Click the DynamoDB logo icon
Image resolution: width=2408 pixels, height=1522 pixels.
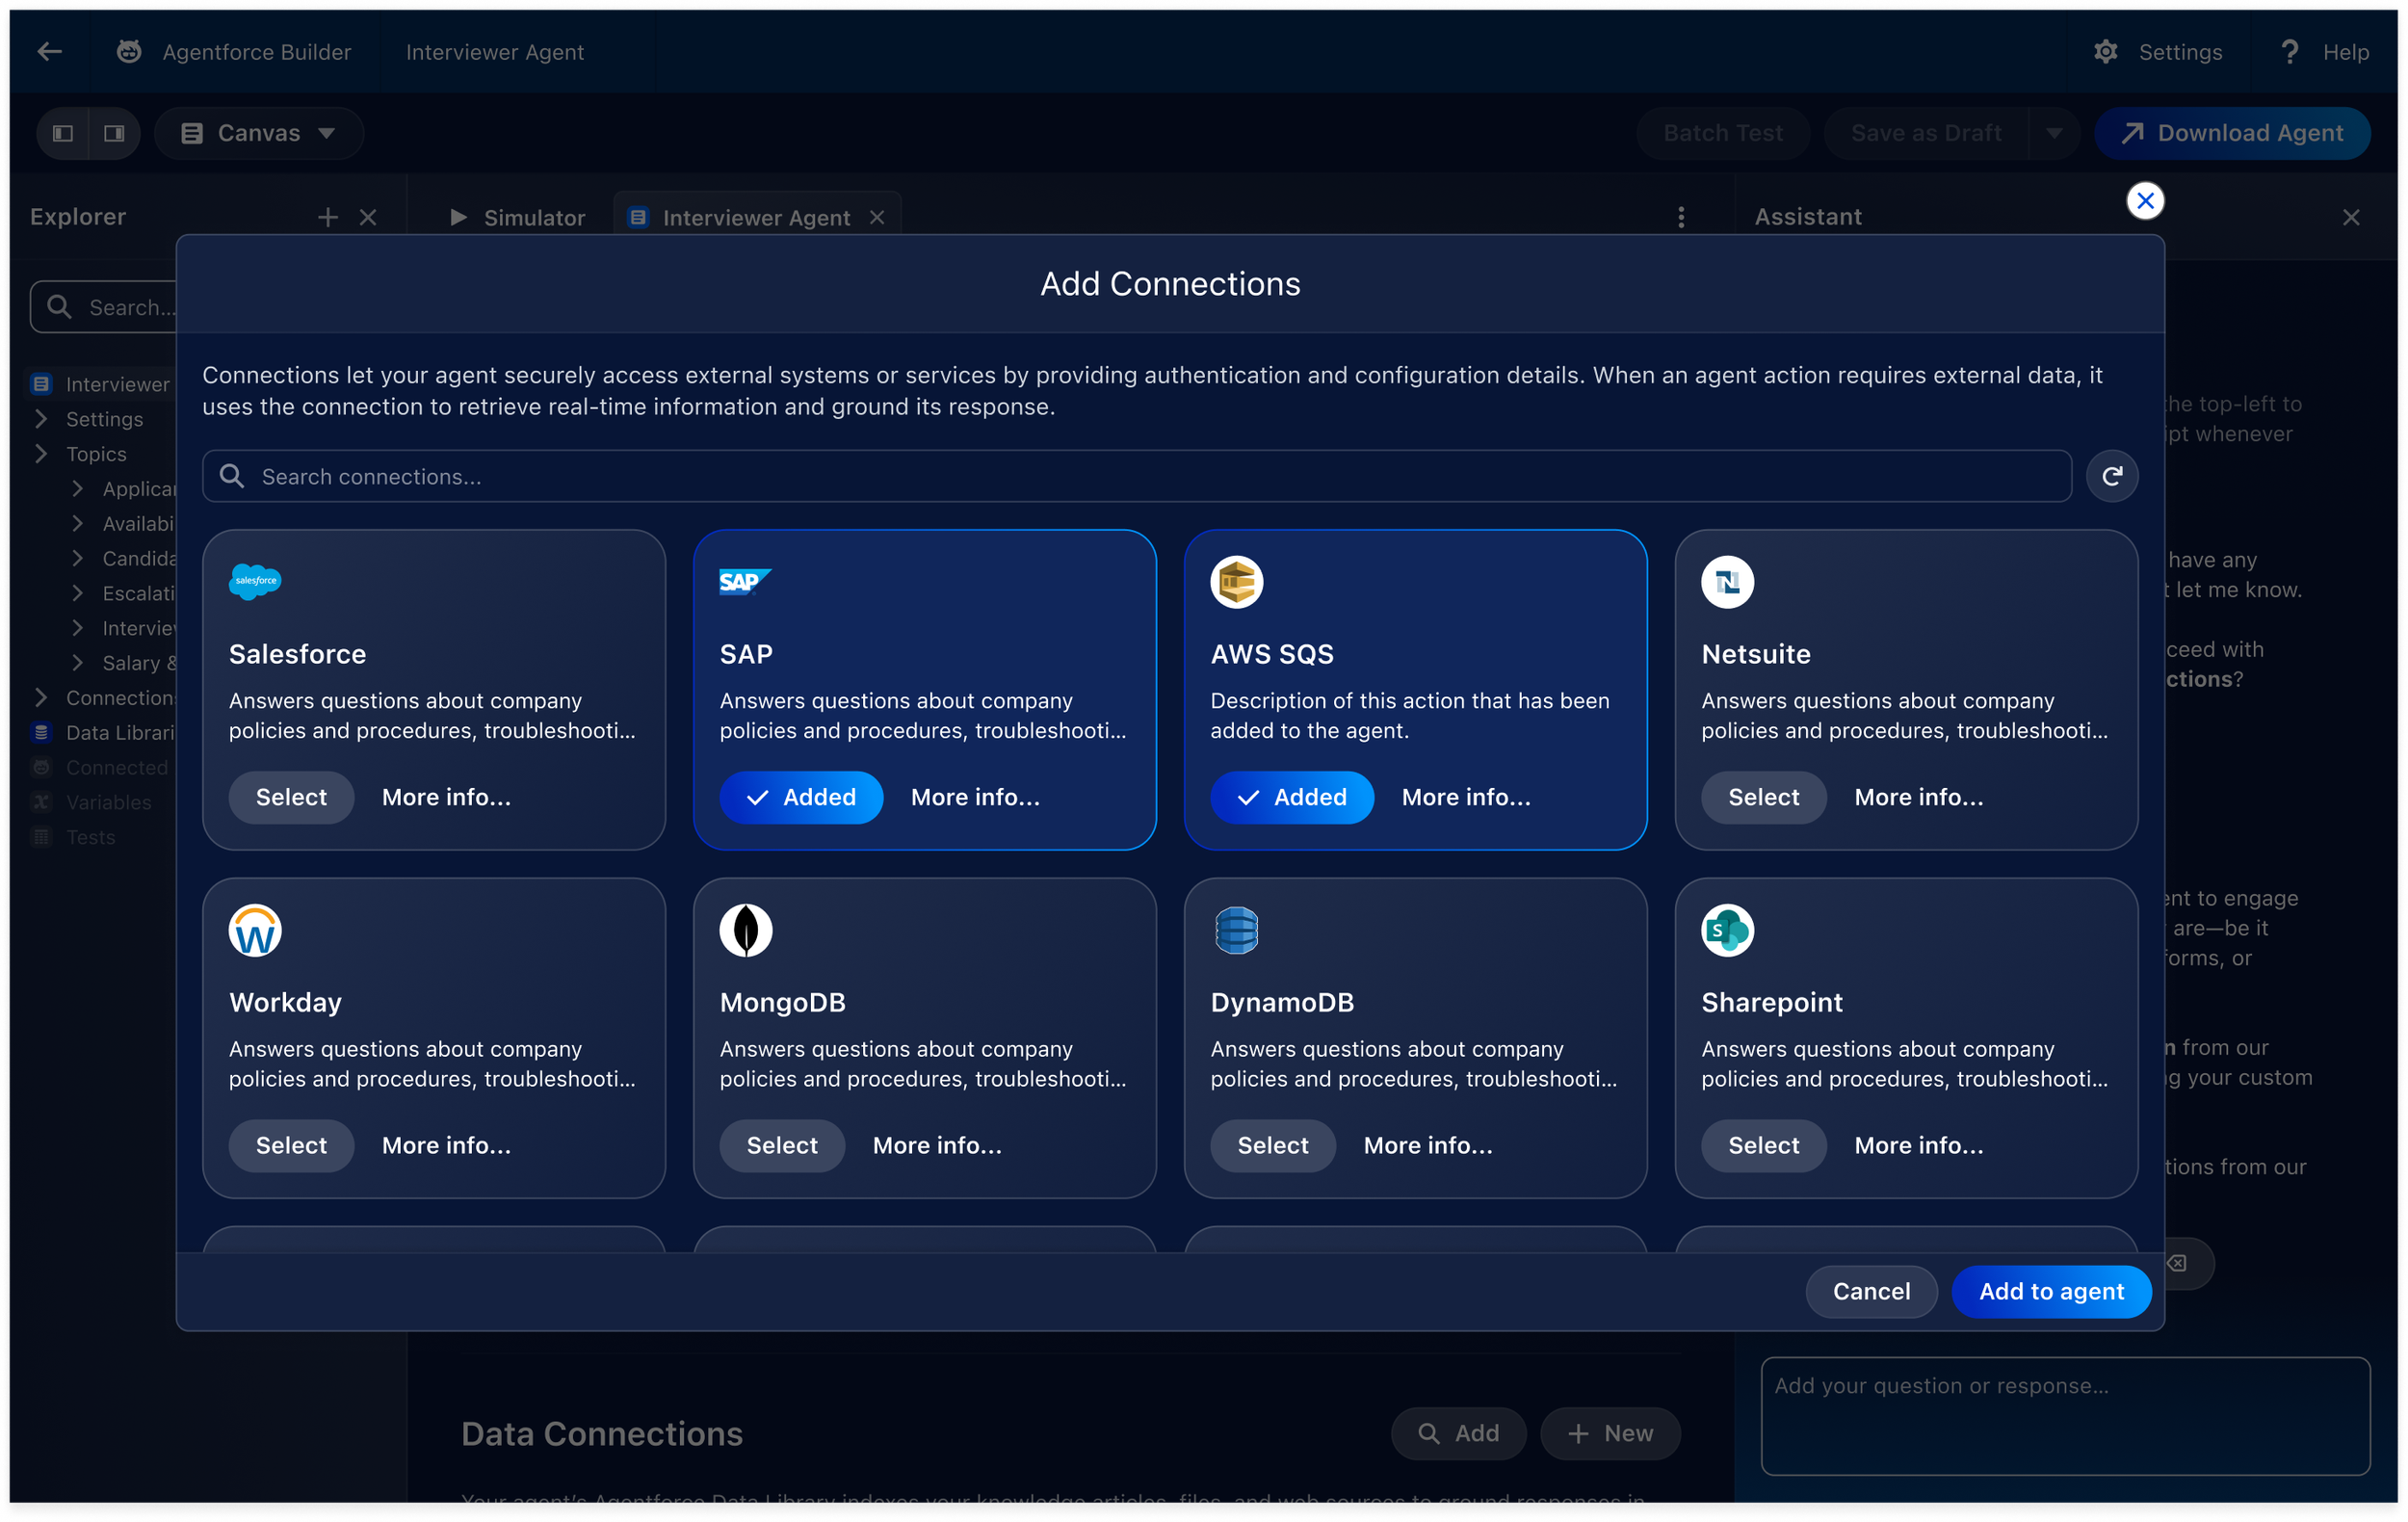pos(1236,930)
